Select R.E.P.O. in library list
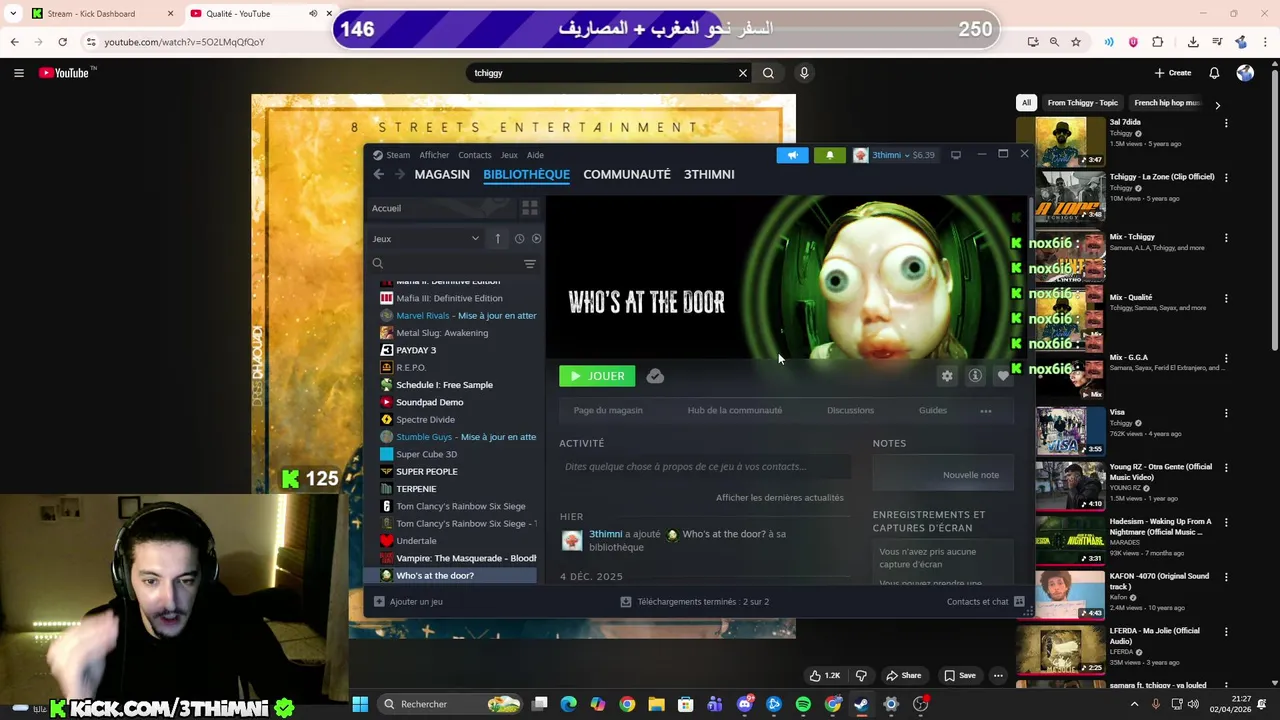This screenshot has width=1280, height=720. (411, 368)
